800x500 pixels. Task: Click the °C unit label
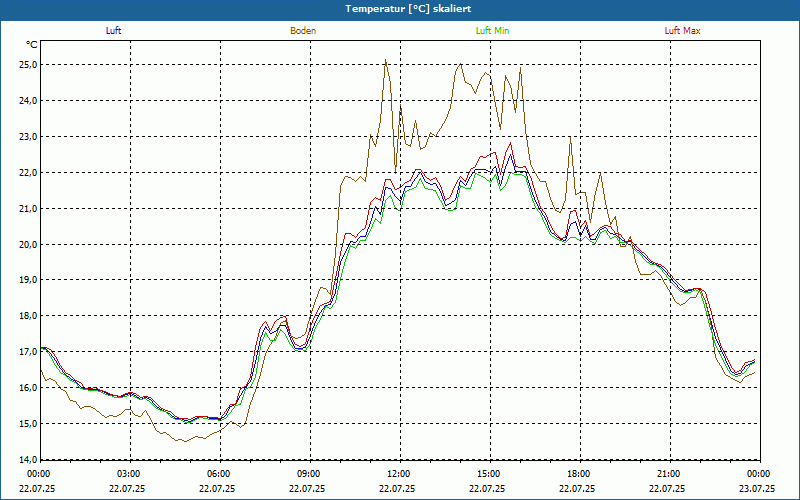(32, 45)
